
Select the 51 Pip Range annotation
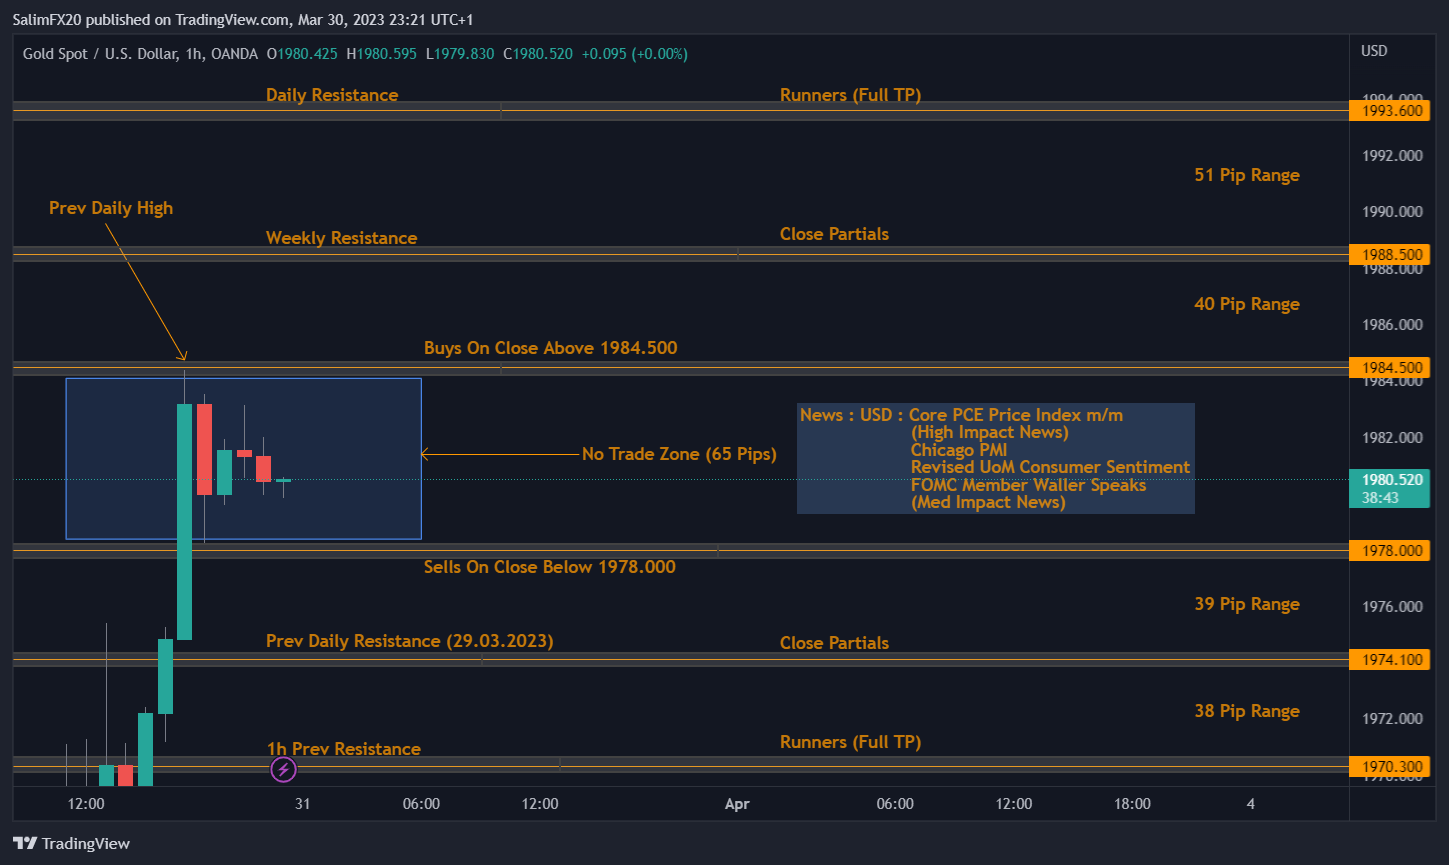pos(1246,175)
